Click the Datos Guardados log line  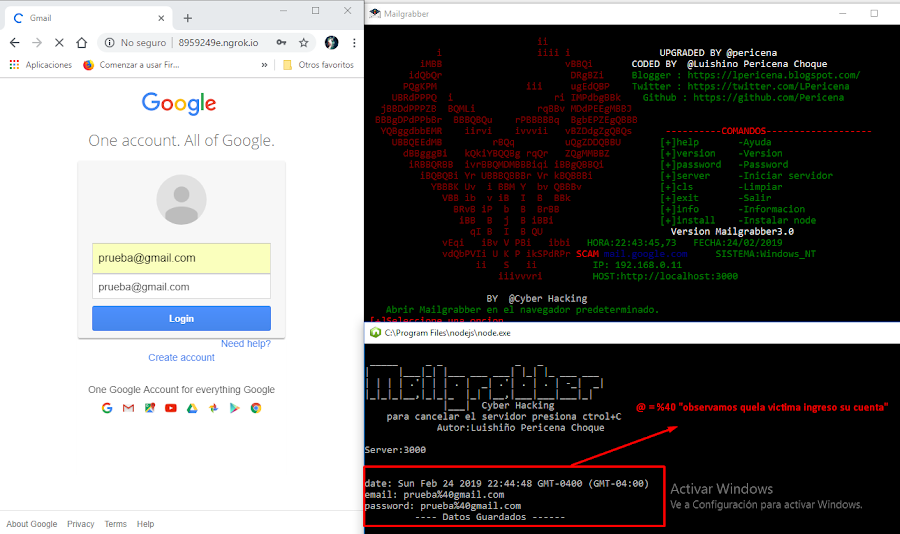tap(490, 517)
